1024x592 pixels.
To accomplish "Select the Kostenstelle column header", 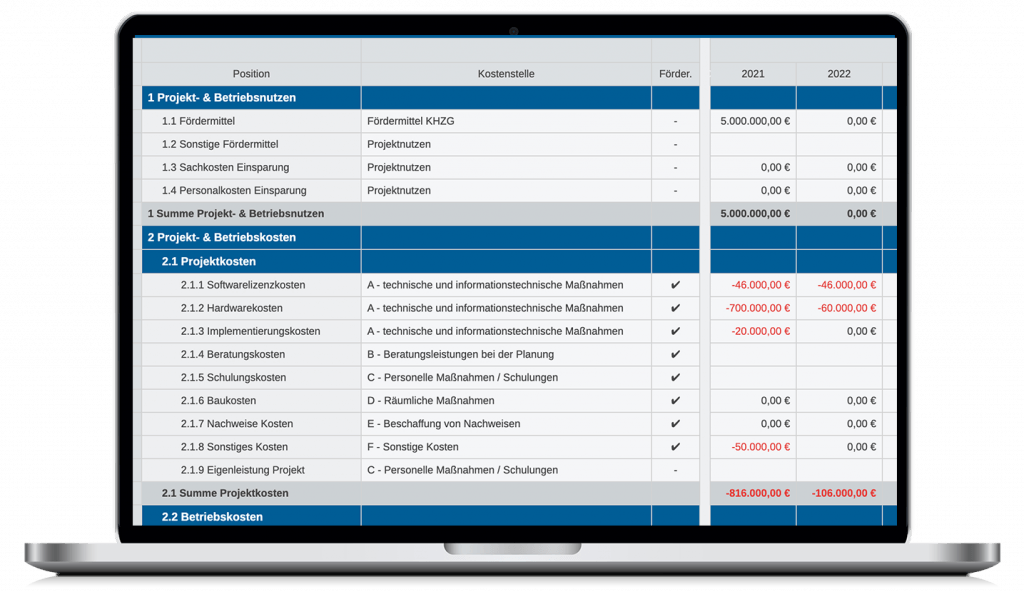I will coord(506,74).
